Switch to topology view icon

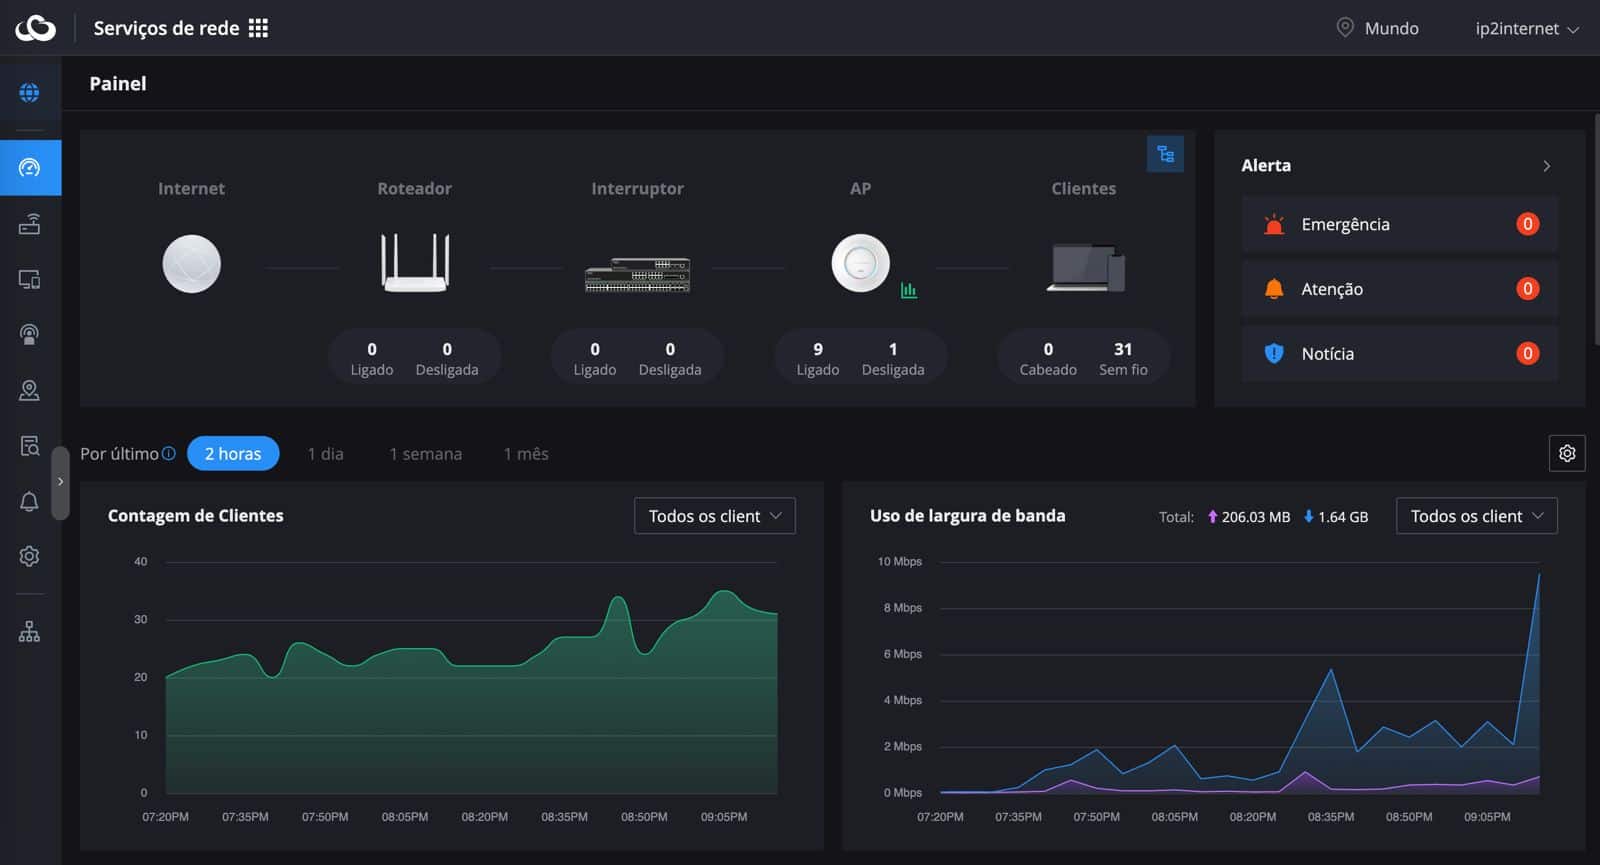pos(1165,154)
